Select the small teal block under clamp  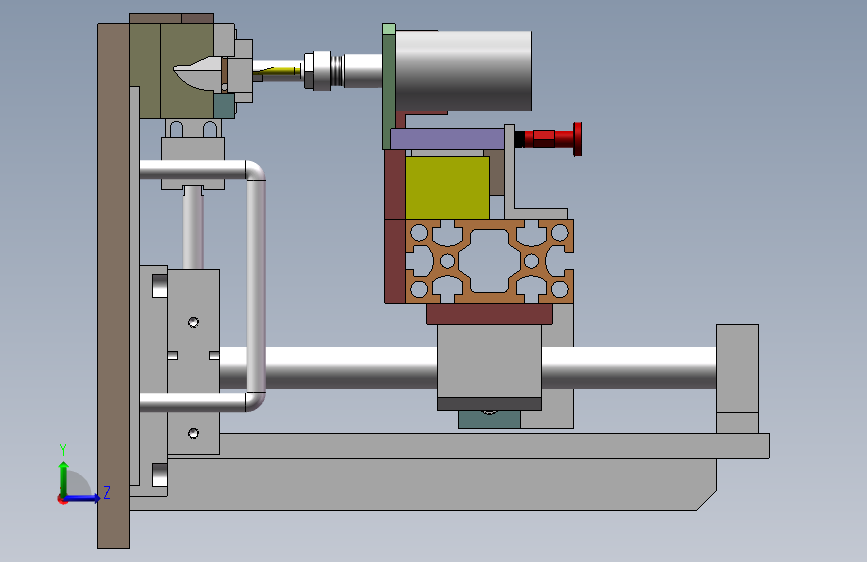pyautogui.click(x=224, y=106)
